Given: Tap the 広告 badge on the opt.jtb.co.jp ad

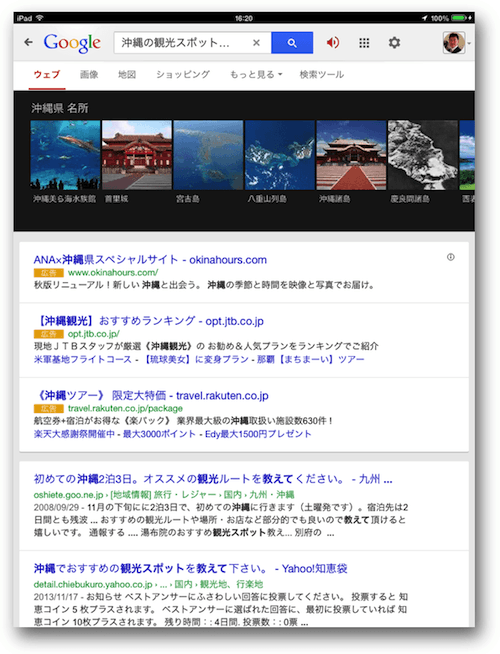Looking at the screenshot, I should 49,334.
